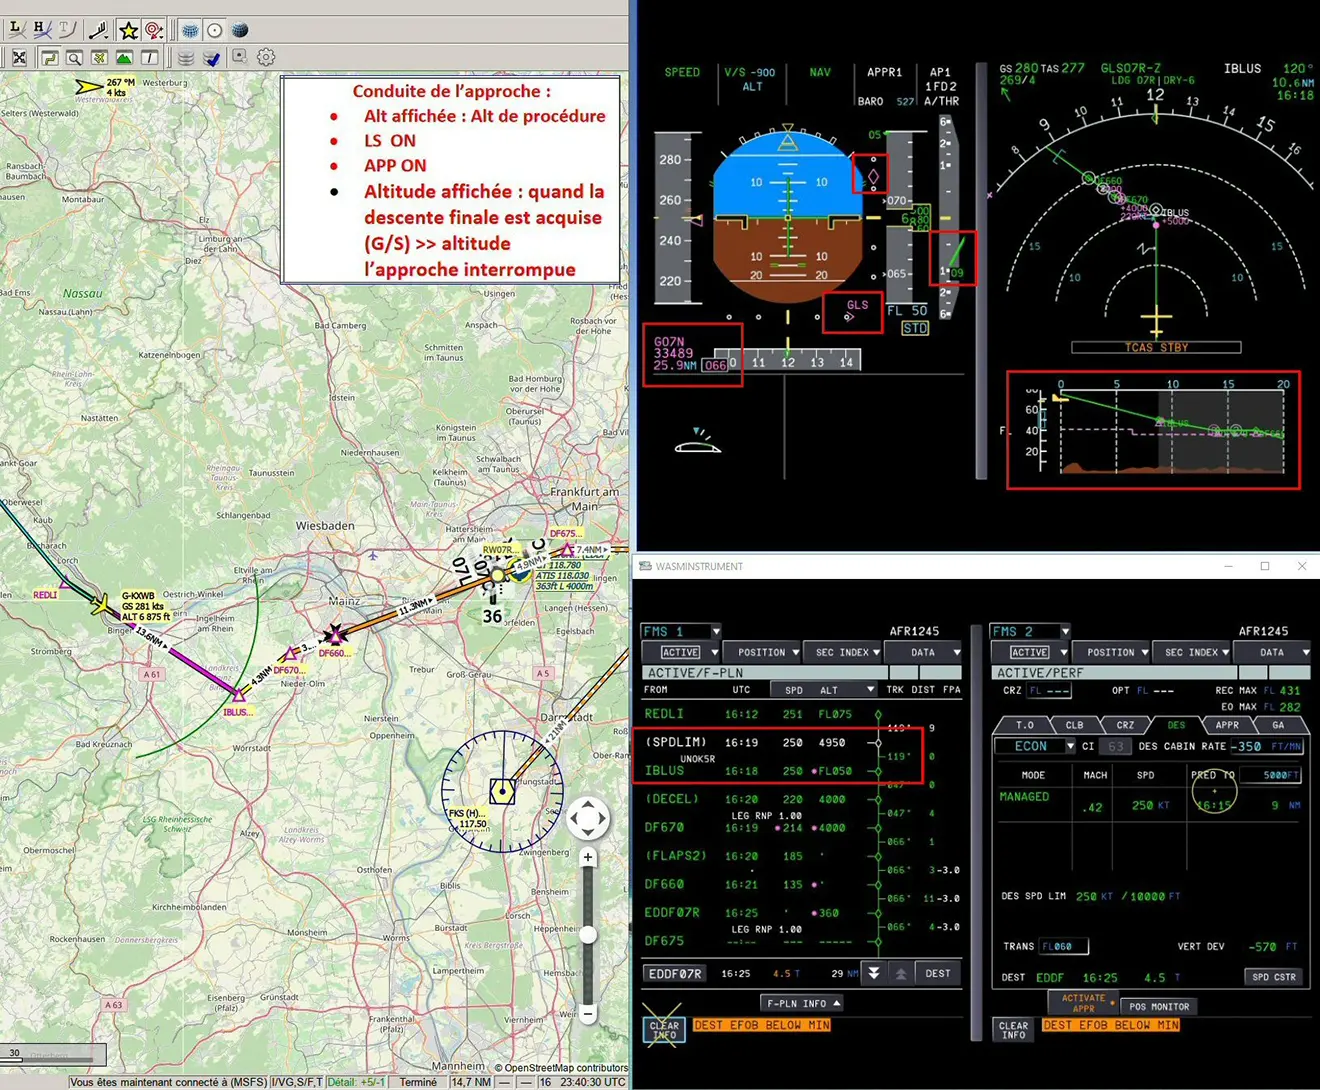Click CLEAR INFO on FMS 1
1320x1090 pixels.
tap(664, 1030)
